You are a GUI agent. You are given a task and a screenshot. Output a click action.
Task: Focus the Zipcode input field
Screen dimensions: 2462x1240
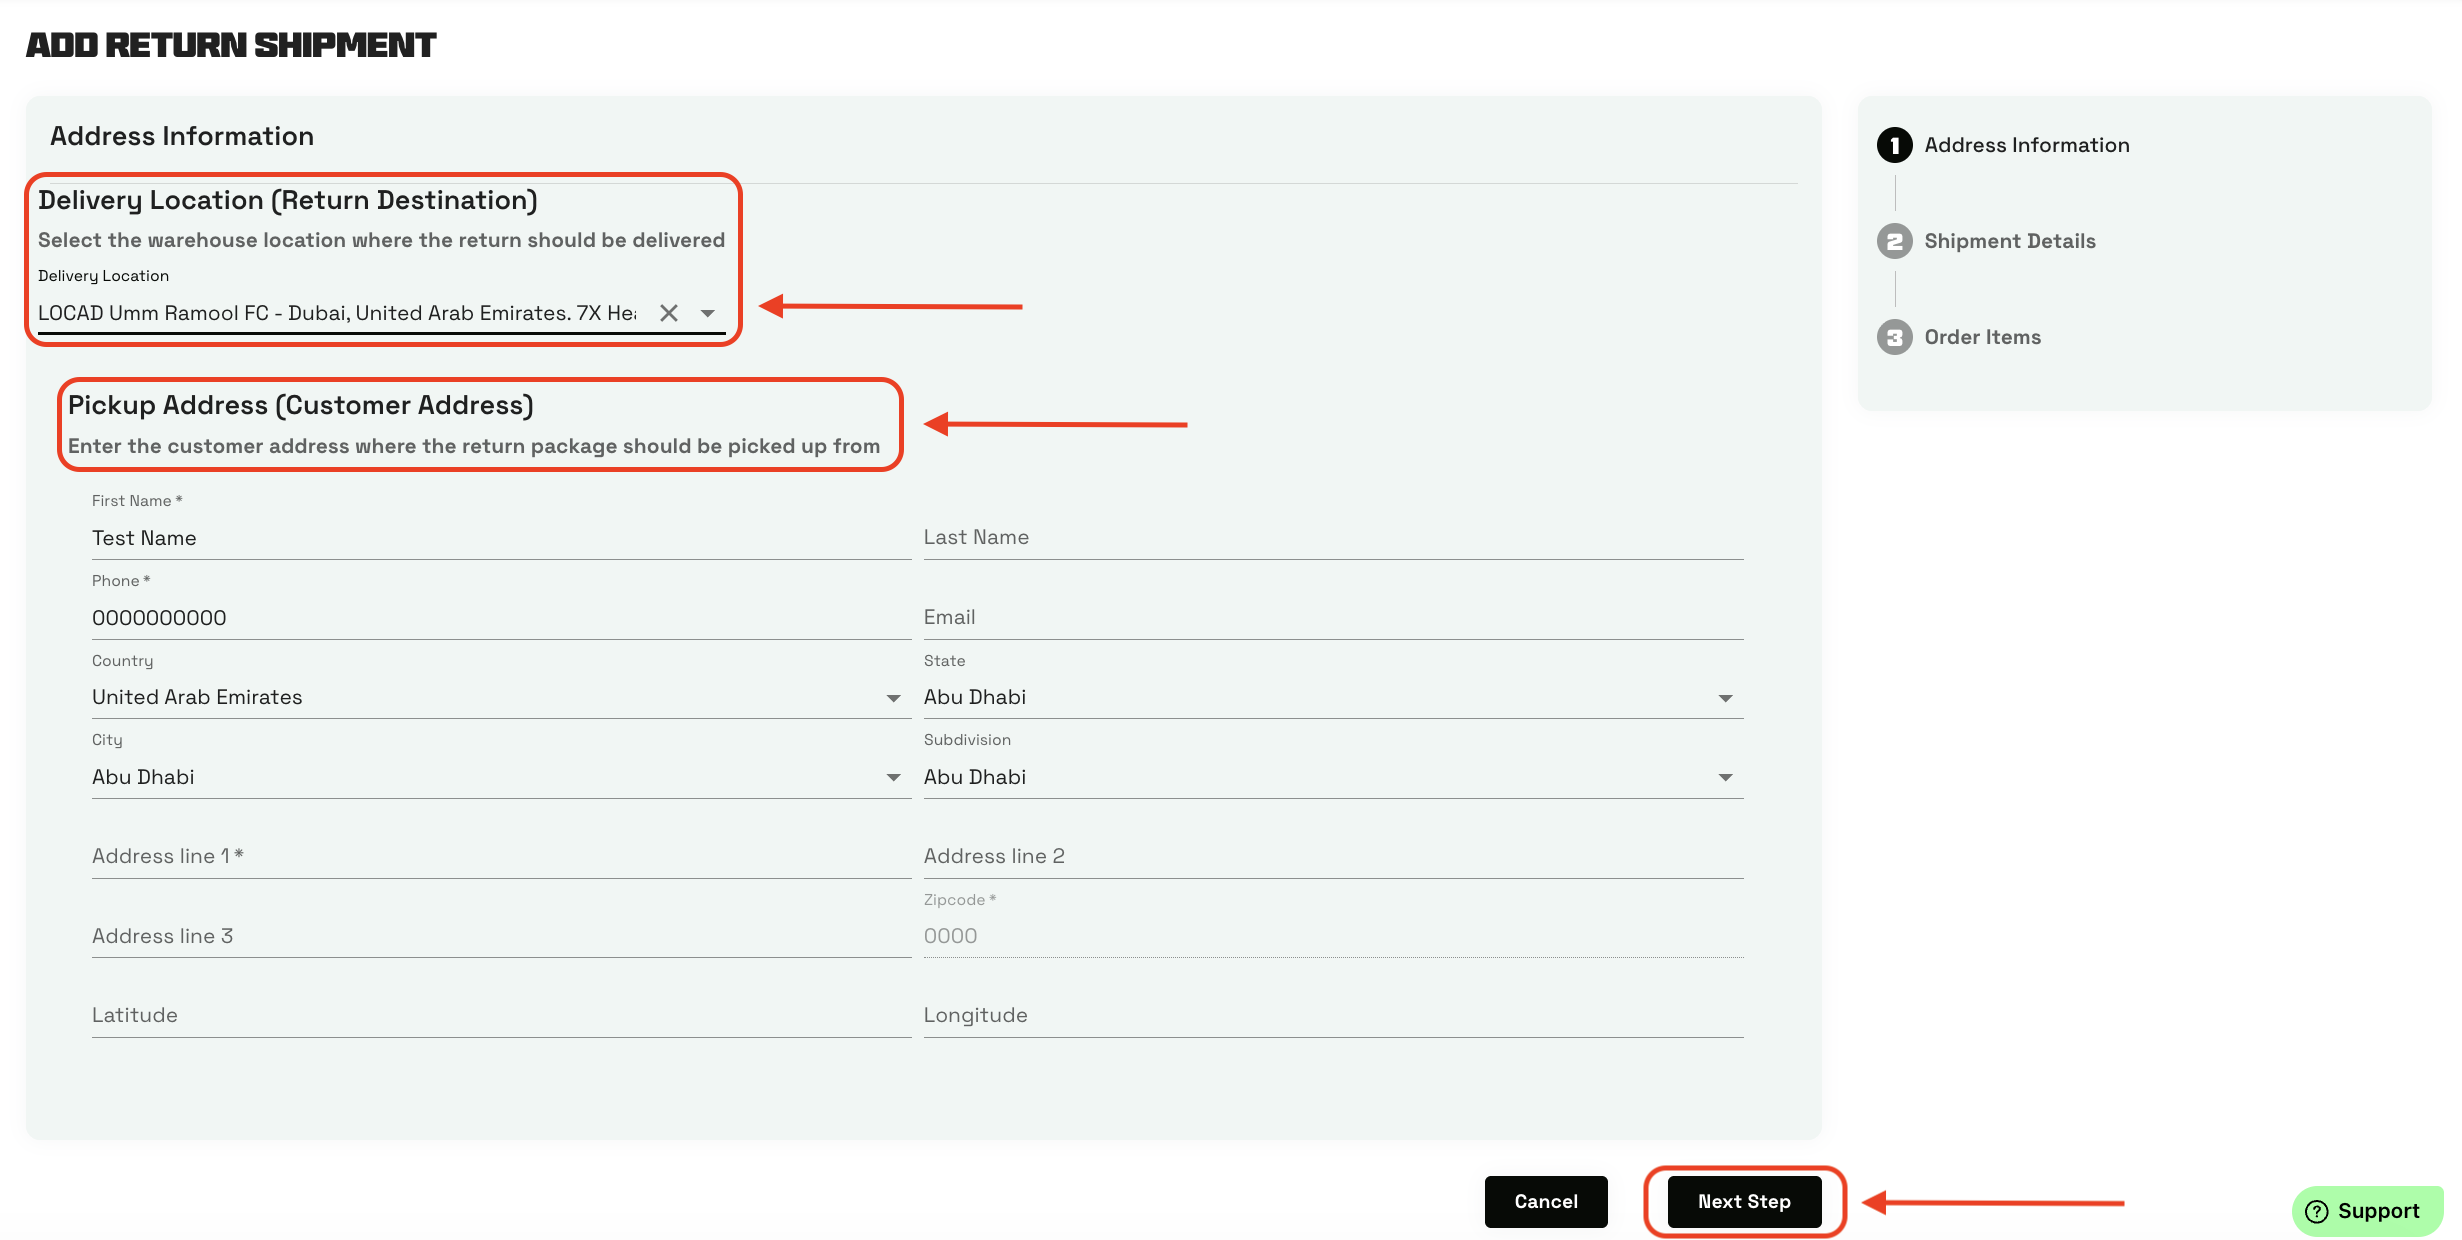1332,936
